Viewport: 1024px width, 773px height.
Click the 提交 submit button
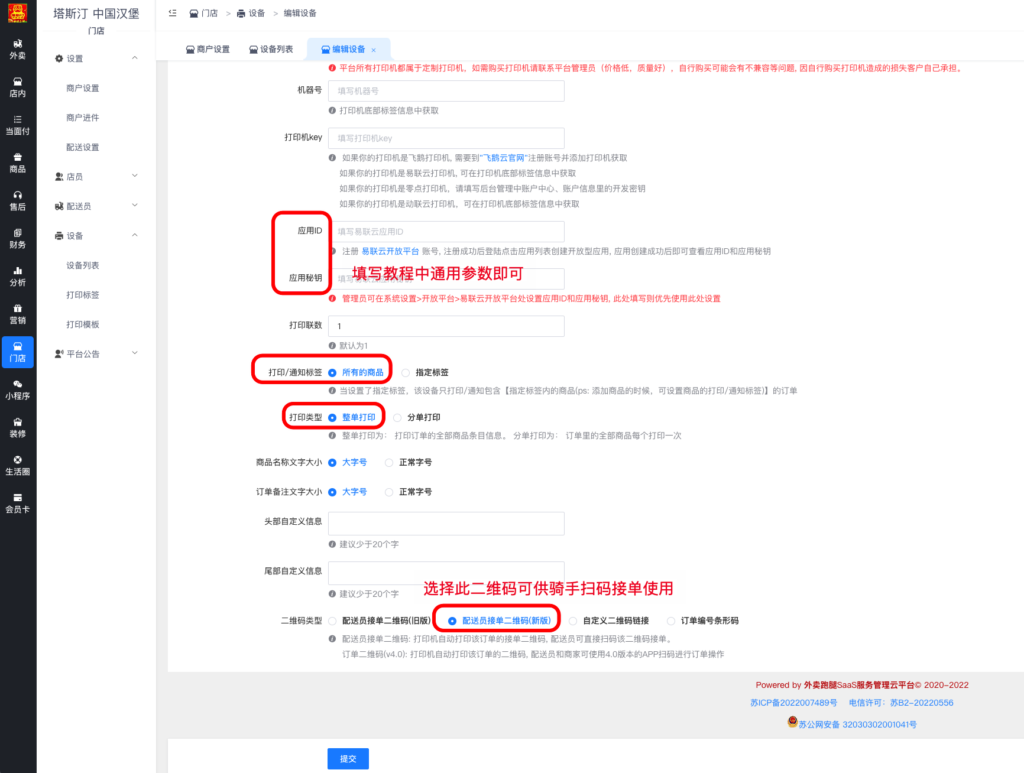pos(349,758)
